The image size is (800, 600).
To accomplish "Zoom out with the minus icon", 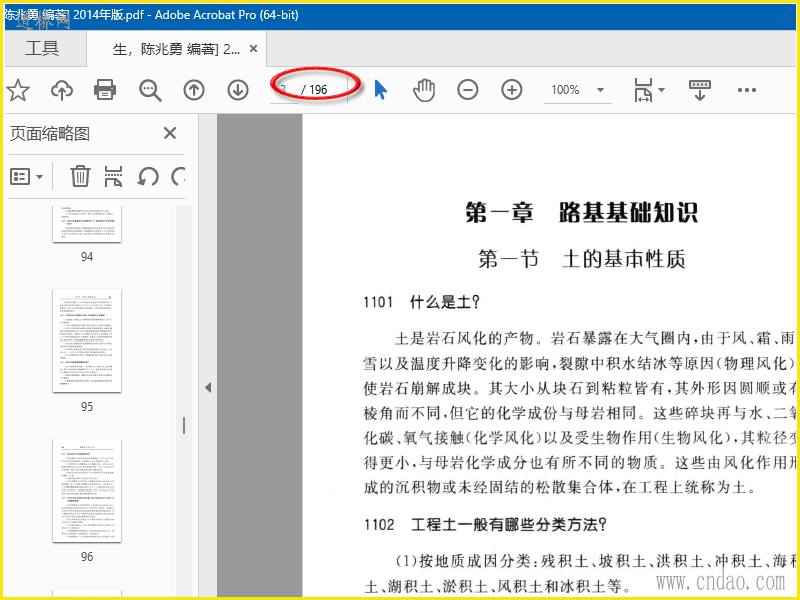I will [467, 90].
